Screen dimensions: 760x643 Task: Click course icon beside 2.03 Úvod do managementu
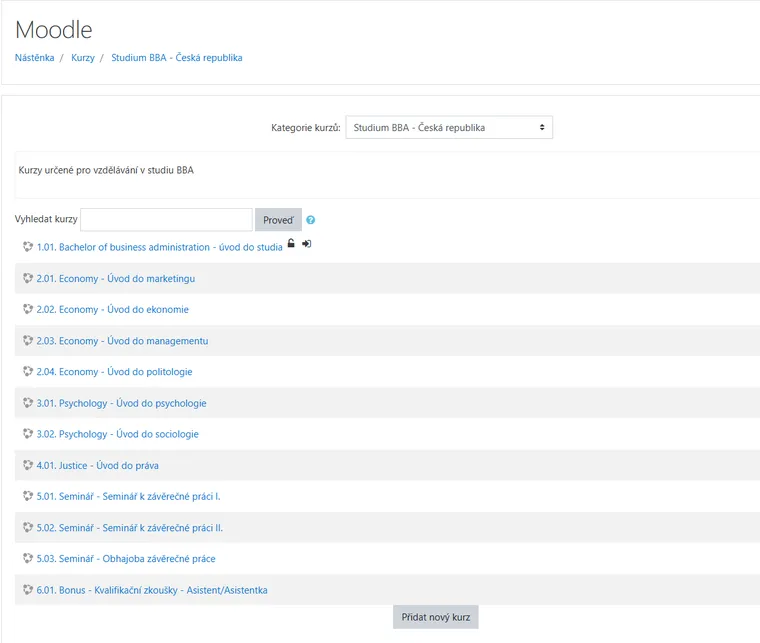(x=28, y=341)
